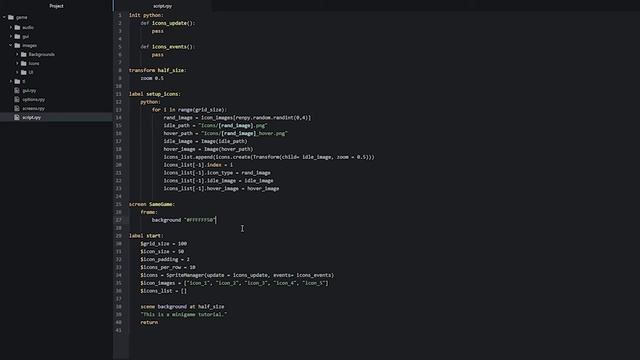The image size is (640, 360).
Task: Select the images folder name
Action: pyautogui.click(x=30, y=45)
